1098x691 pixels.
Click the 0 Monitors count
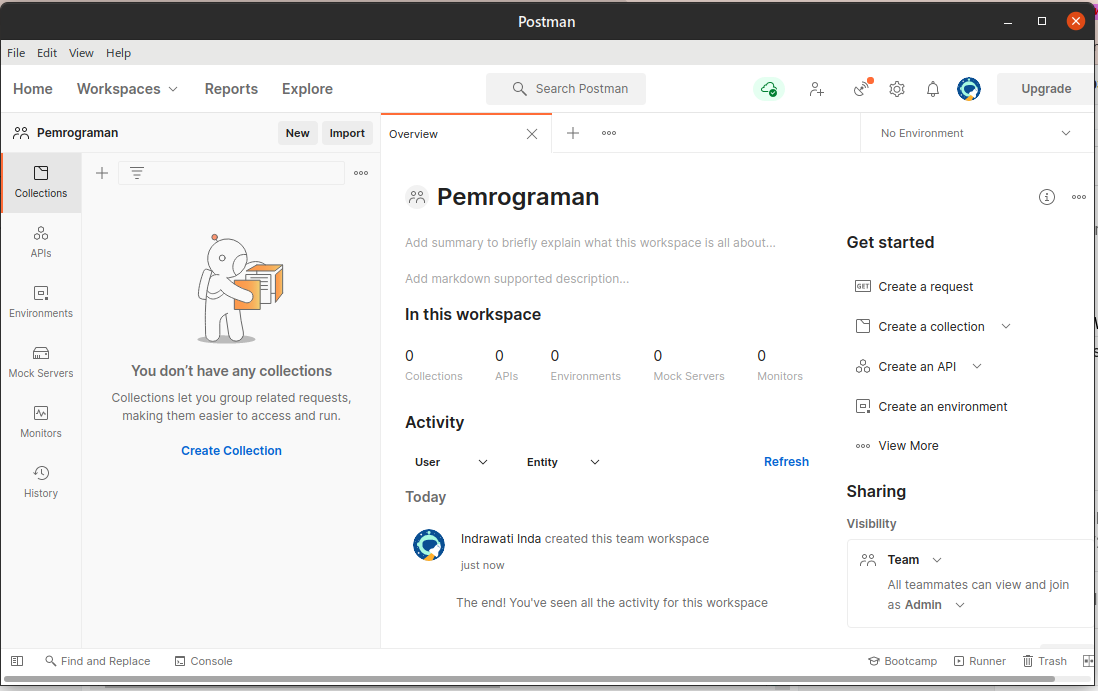coord(780,365)
